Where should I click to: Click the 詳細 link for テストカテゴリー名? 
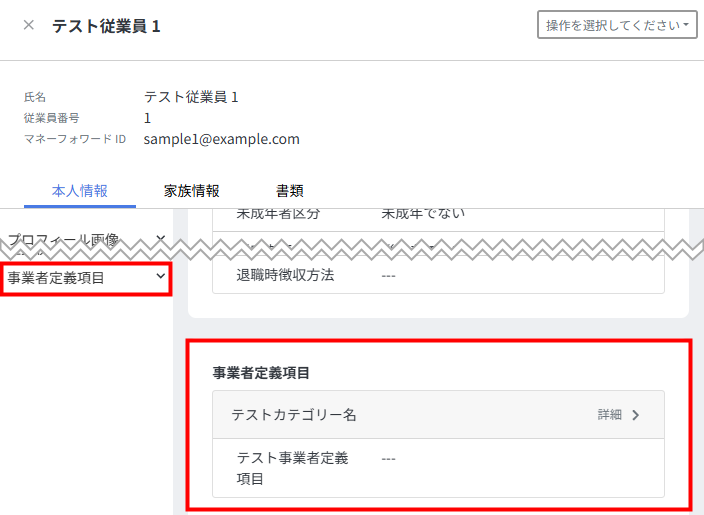click(x=609, y=415)
